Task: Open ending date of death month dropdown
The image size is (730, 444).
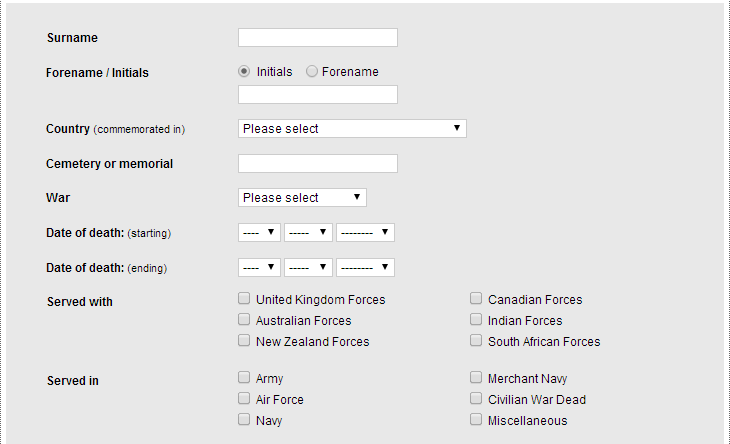Action: (x=308, y=268)
